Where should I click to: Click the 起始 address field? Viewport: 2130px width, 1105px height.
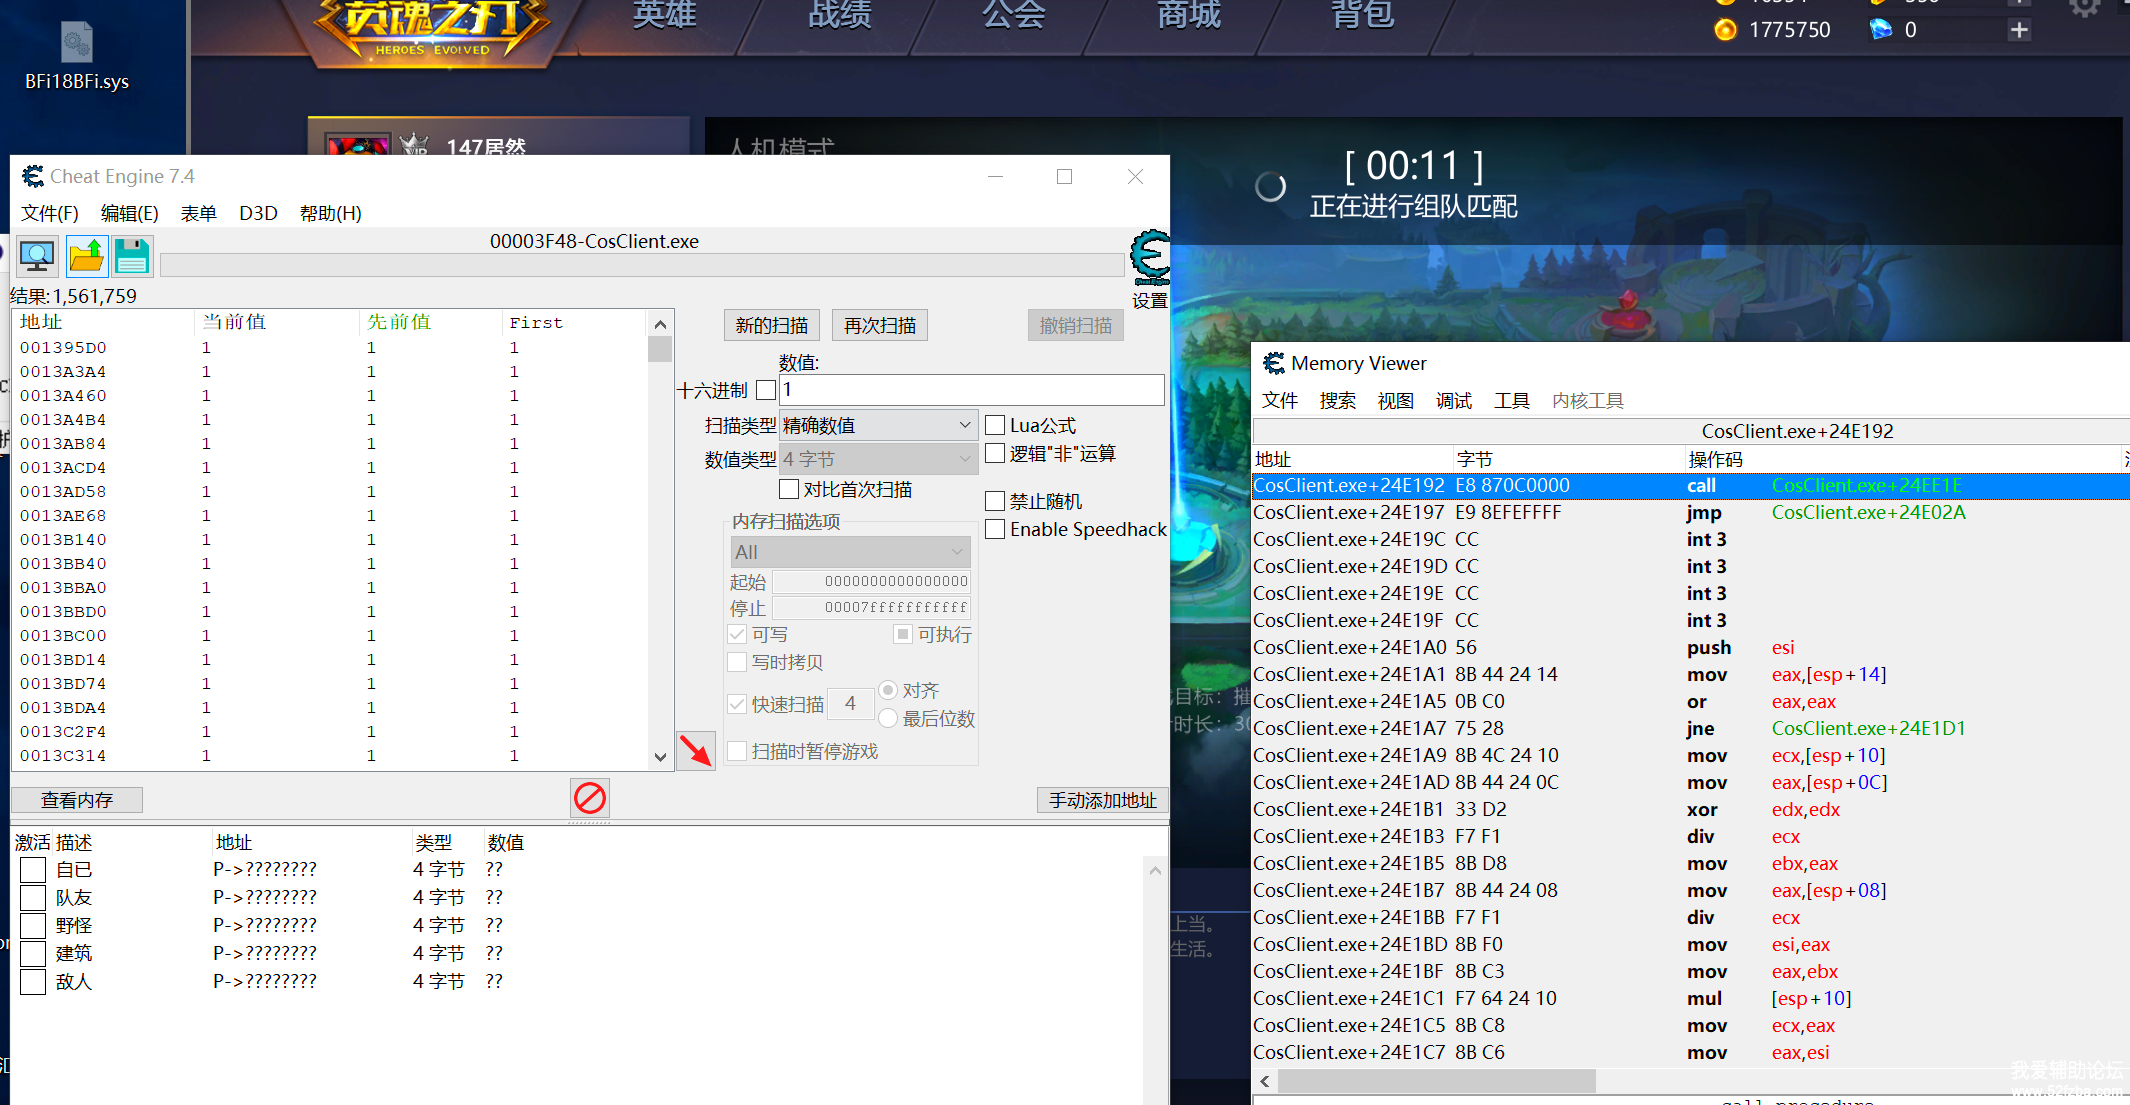pos(872,581)
